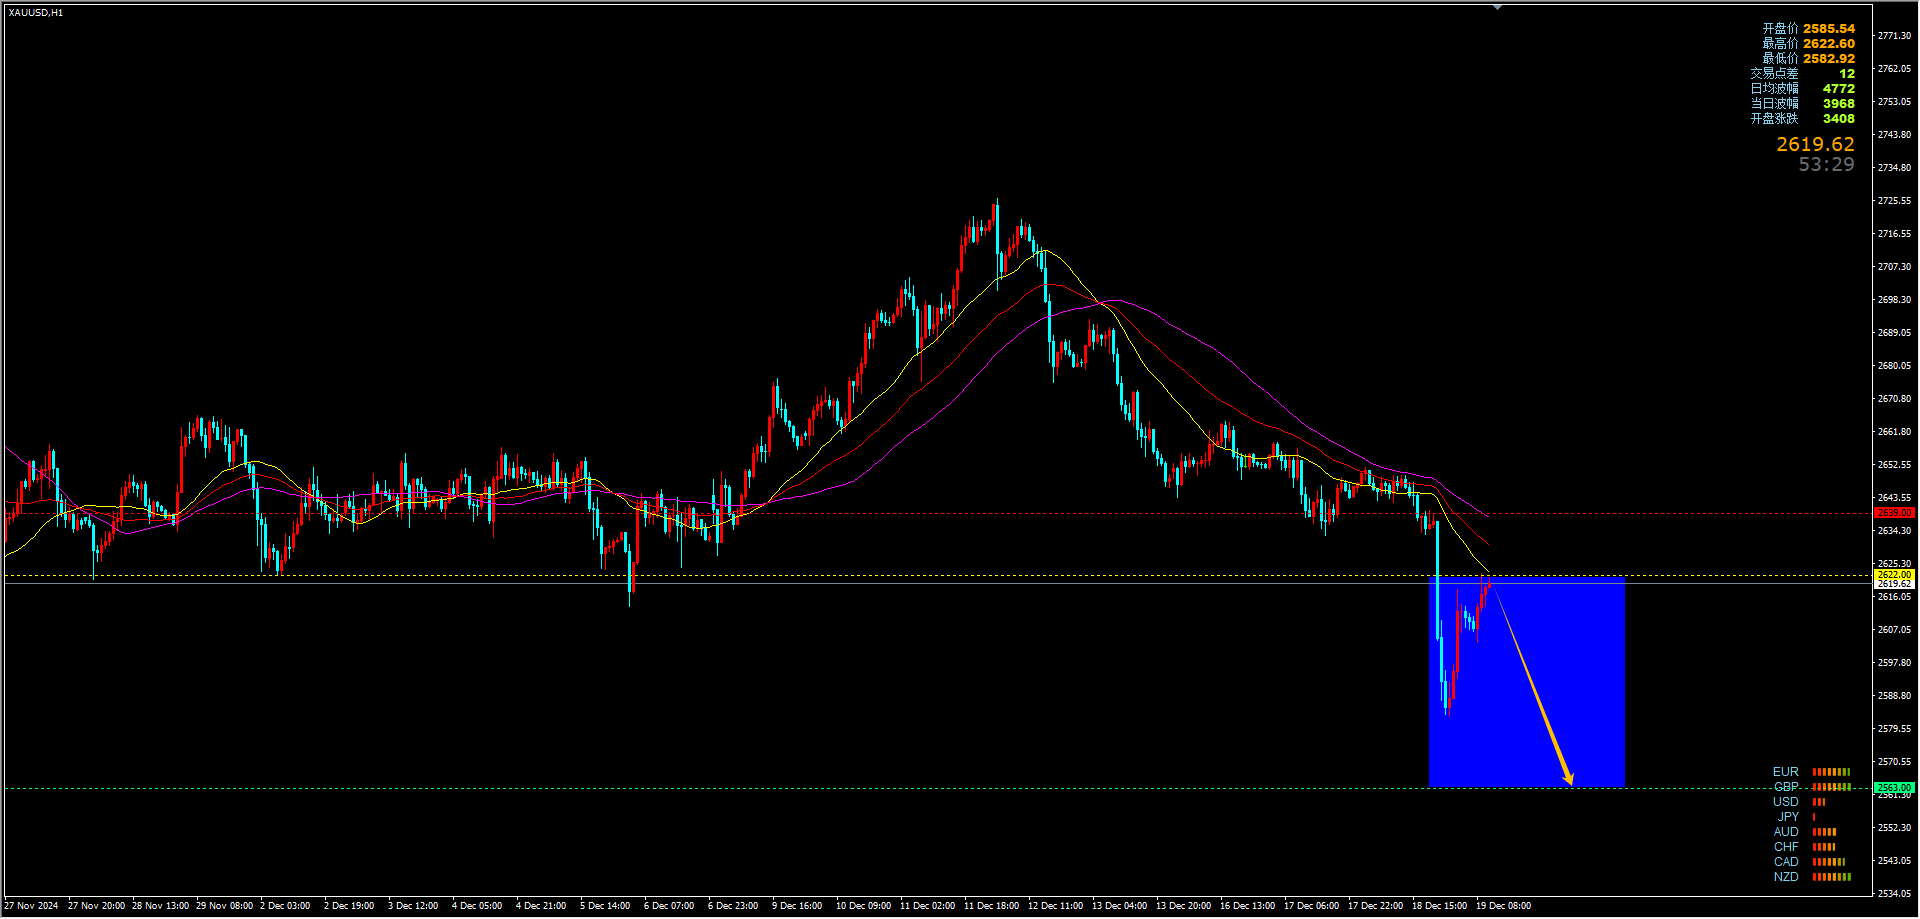Click the GBP currency strength label
Screen dimensions: 1920x919
1786,787
